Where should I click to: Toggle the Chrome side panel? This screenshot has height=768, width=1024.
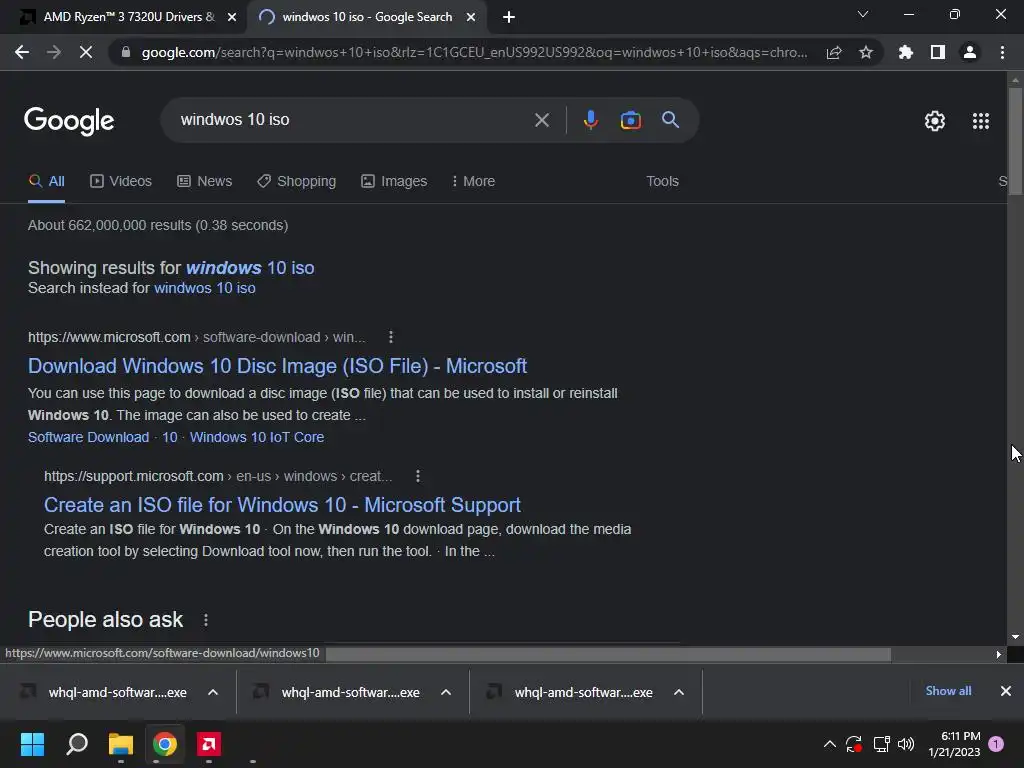[938, 52]
